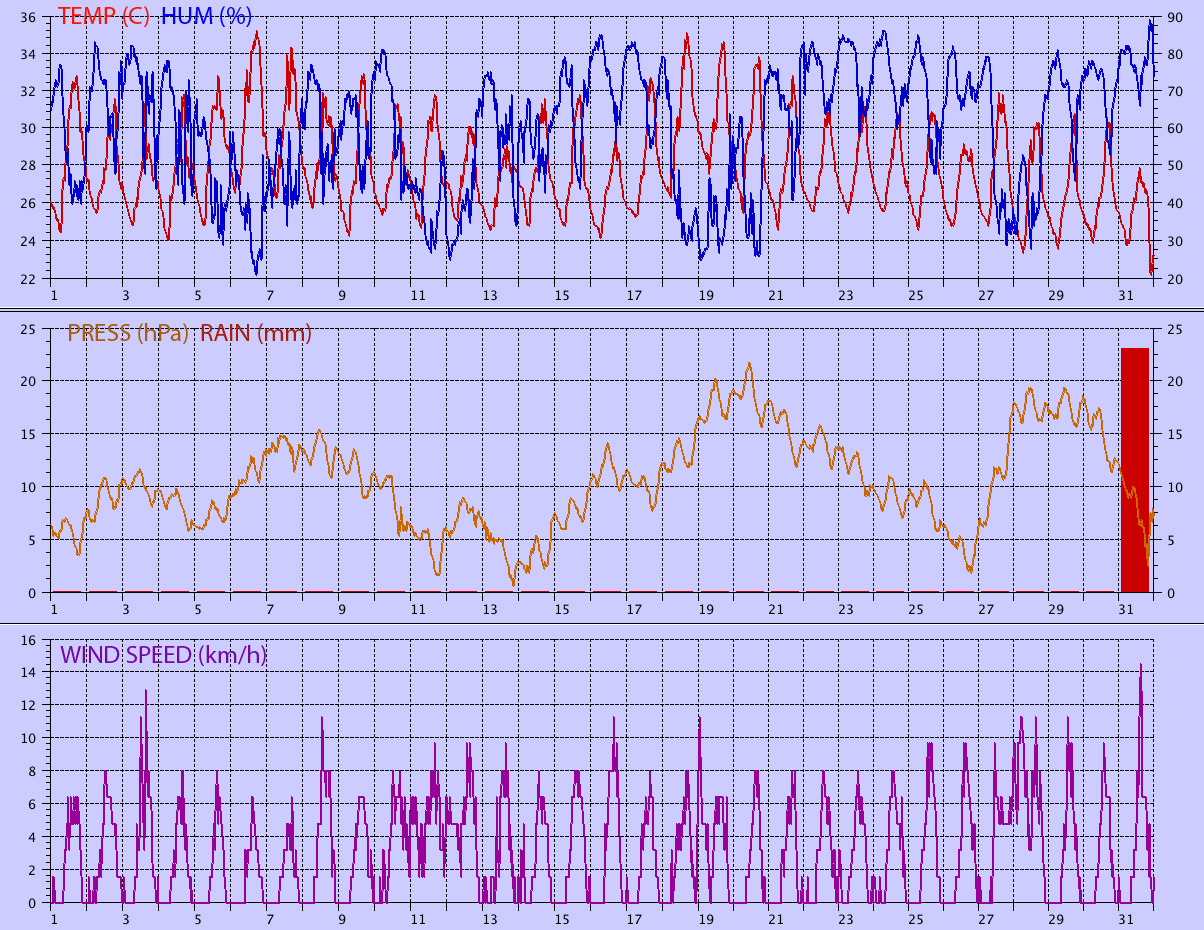This screenshot has height=930, width=1204.
Task: Click the orange PRESS (hPa) legend label
Action: pos(129,333)
